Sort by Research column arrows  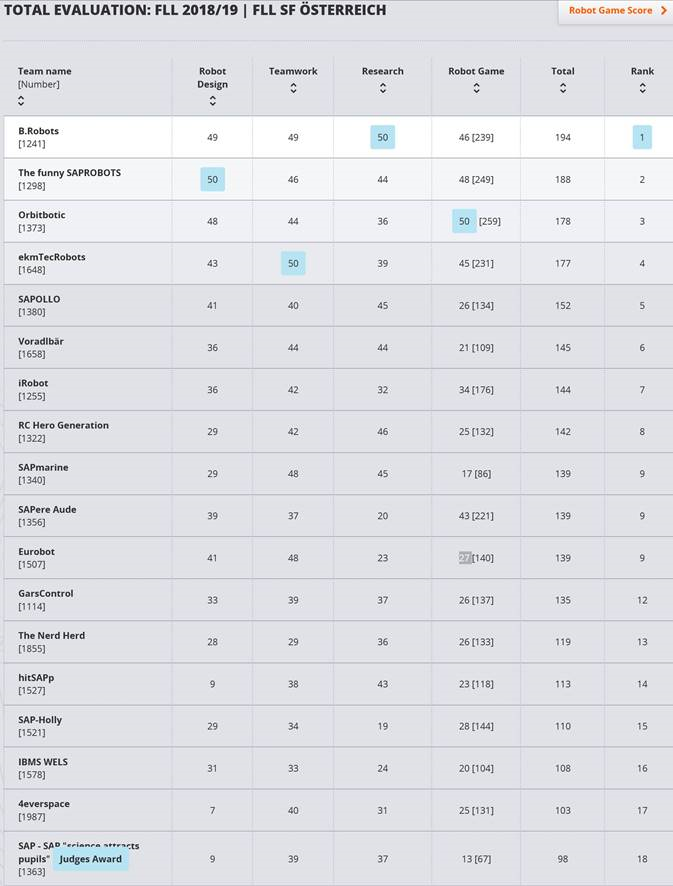pos(383,88)
